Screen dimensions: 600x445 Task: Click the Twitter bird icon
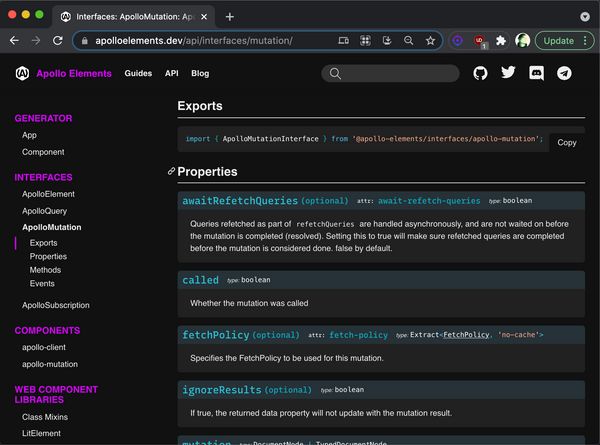click(x=508, y=73)
